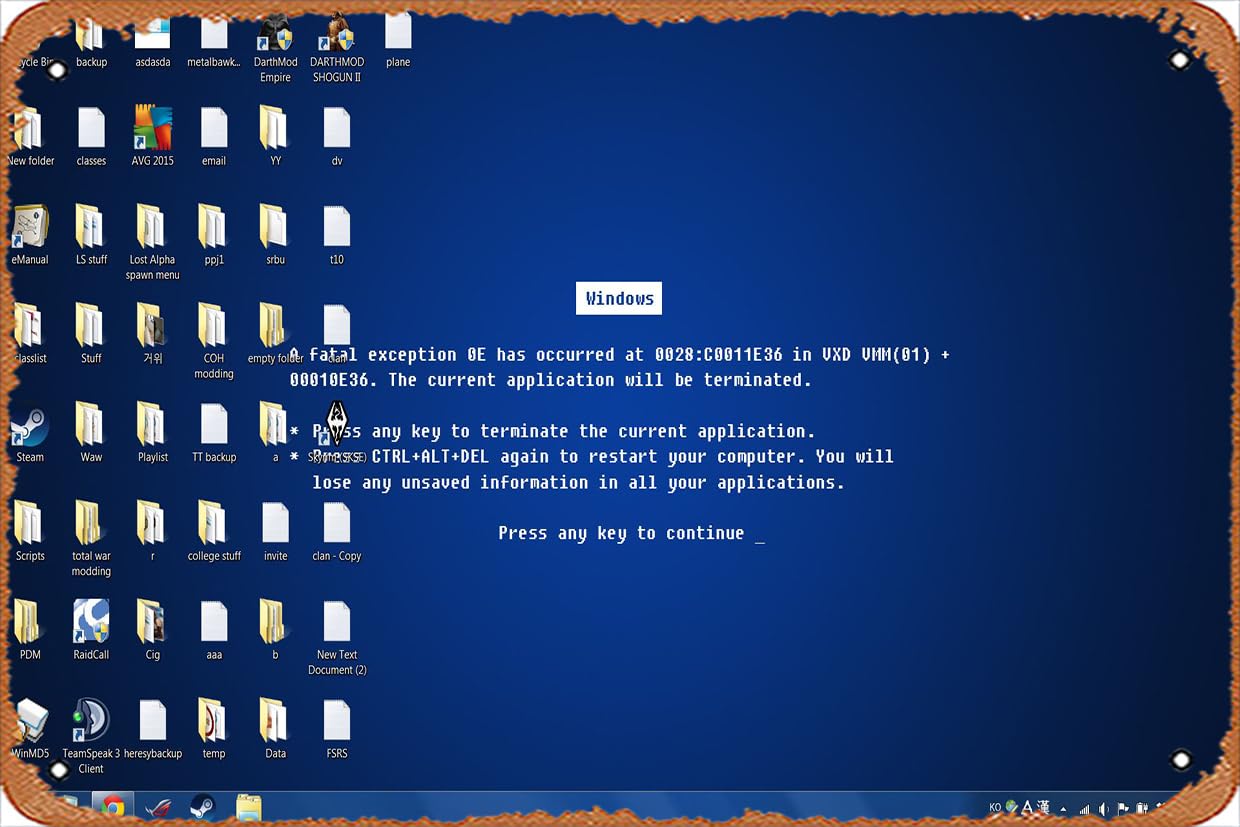Select the Scripts folder
This screenshot has width=1240, height=827.
coord(30,533)
